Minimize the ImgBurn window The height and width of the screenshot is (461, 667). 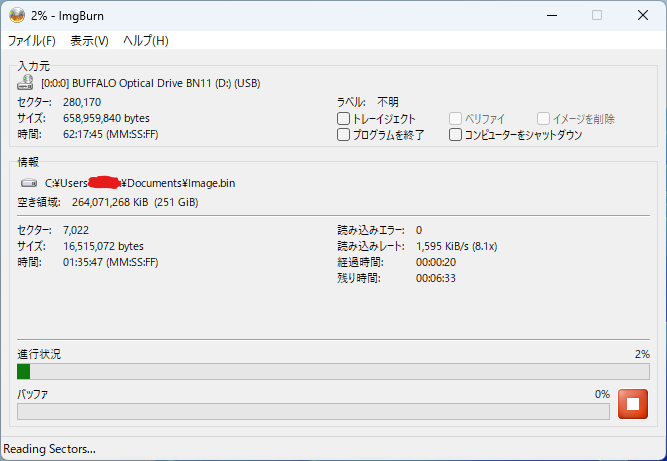(x=550, y=15)
